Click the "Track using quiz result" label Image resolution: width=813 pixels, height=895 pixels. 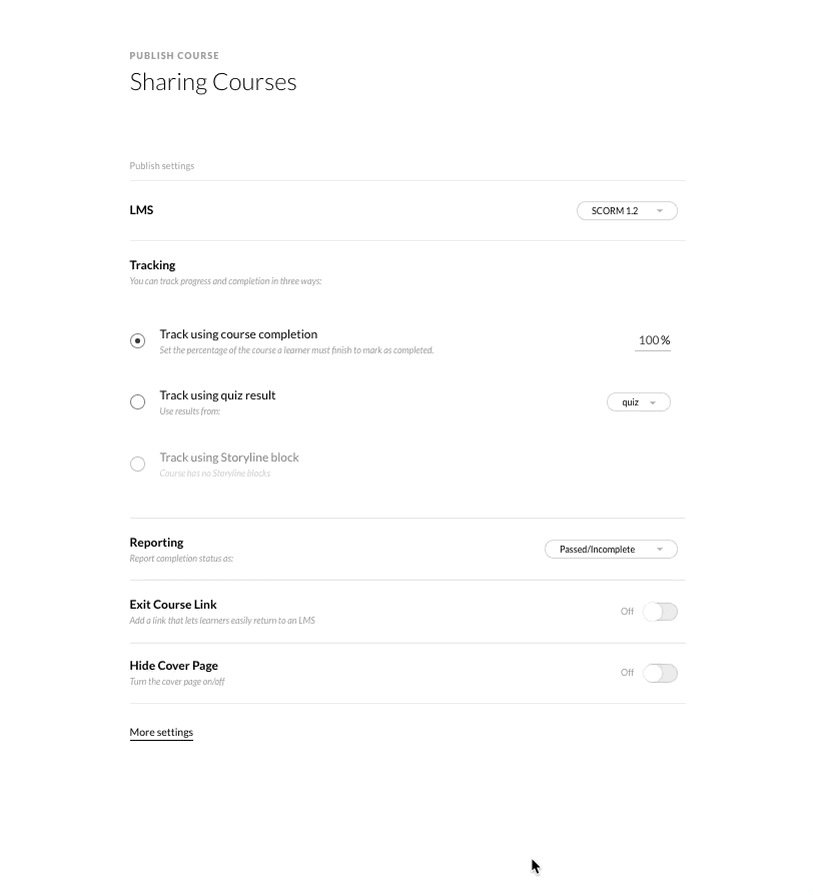217,395
